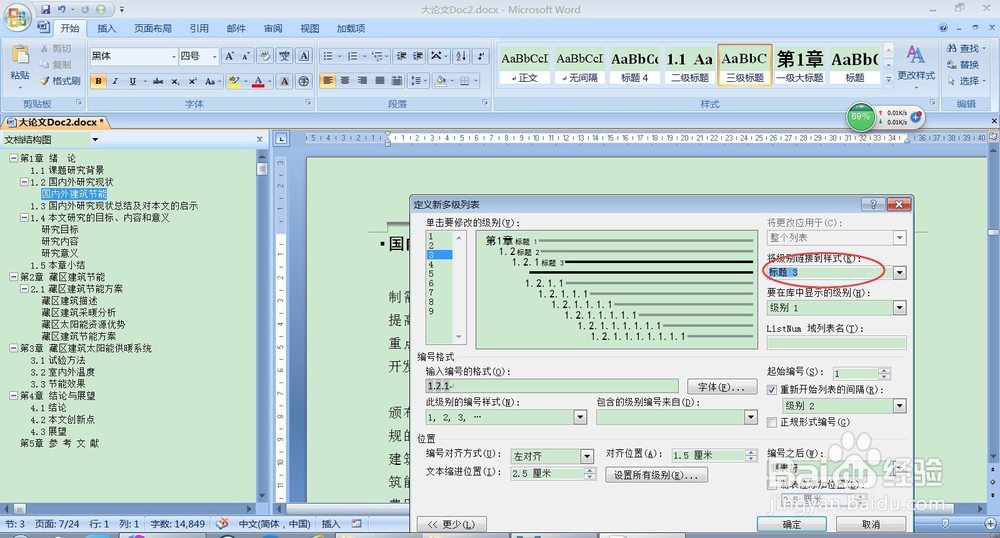1000x538 pixels.
Task: Align text right
Action: [x=362, y=81]
